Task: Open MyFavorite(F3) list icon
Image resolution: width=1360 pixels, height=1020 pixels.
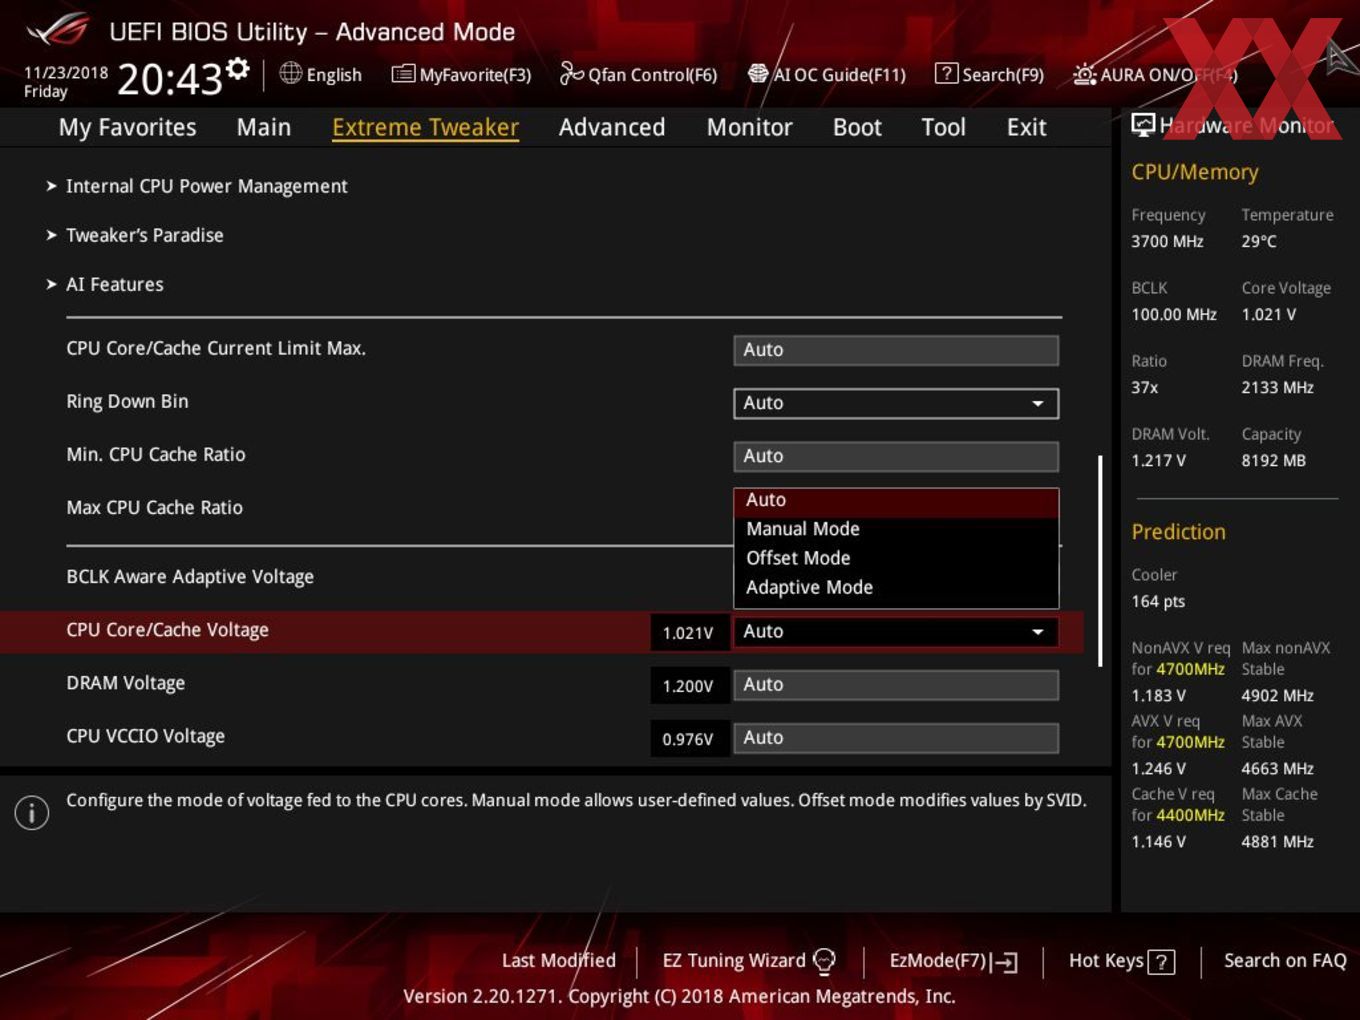Action: (x=403, y=74)
